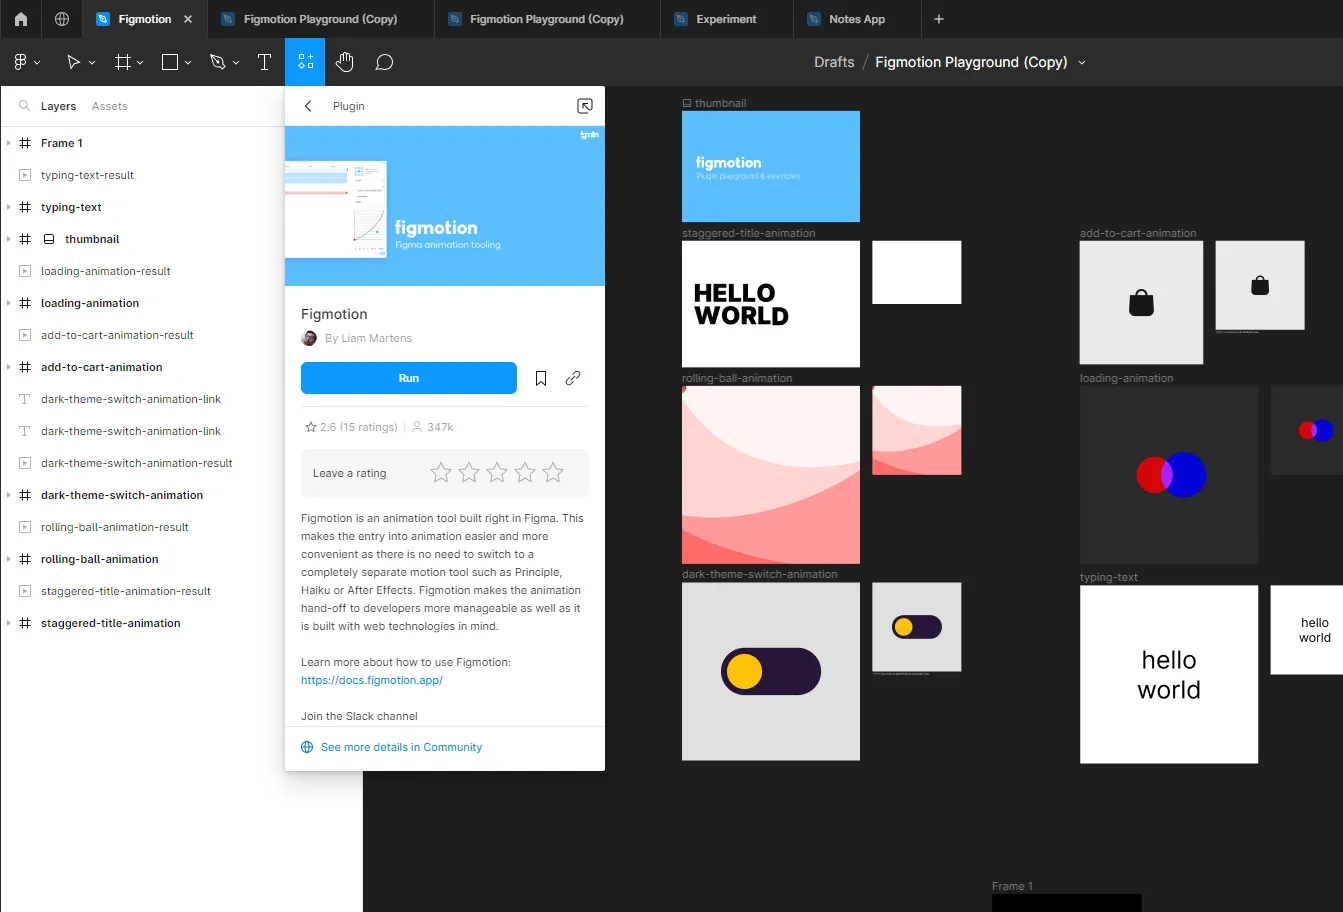This screenshot has width=1343, height=912.
Task: Select the large dark-theme toggle frame
Action: click(771, 671)
